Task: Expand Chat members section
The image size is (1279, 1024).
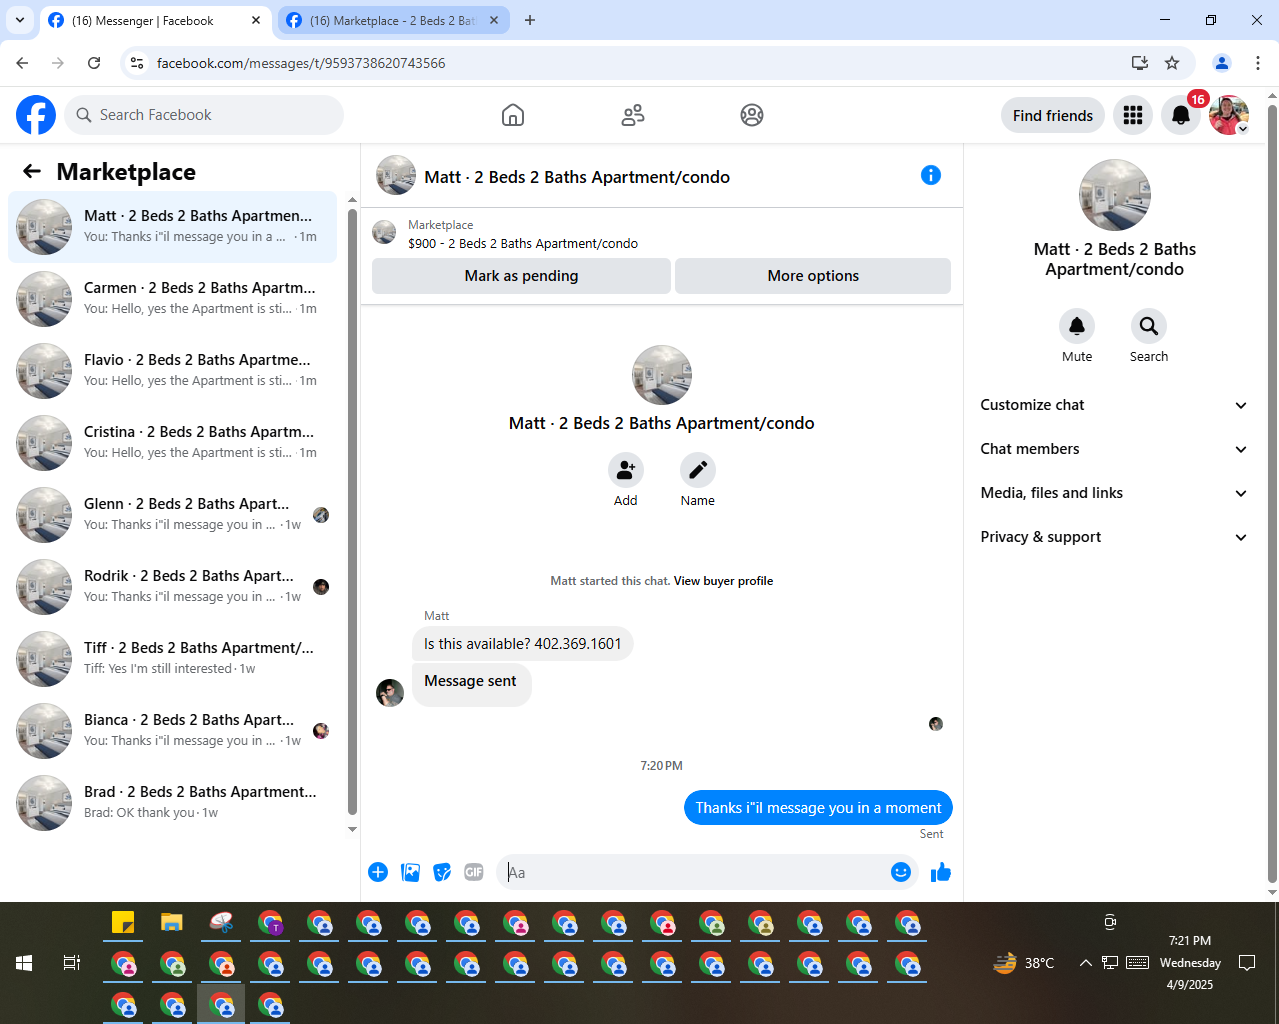Action: [1114, 449]
